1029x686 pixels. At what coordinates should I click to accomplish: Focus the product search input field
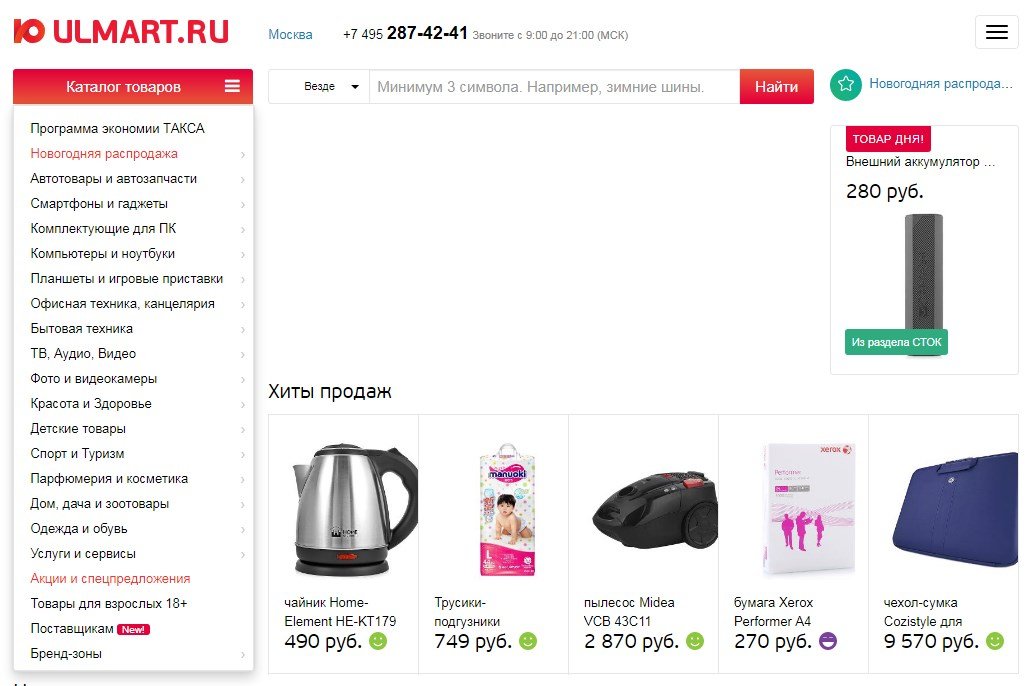point(555,87)
